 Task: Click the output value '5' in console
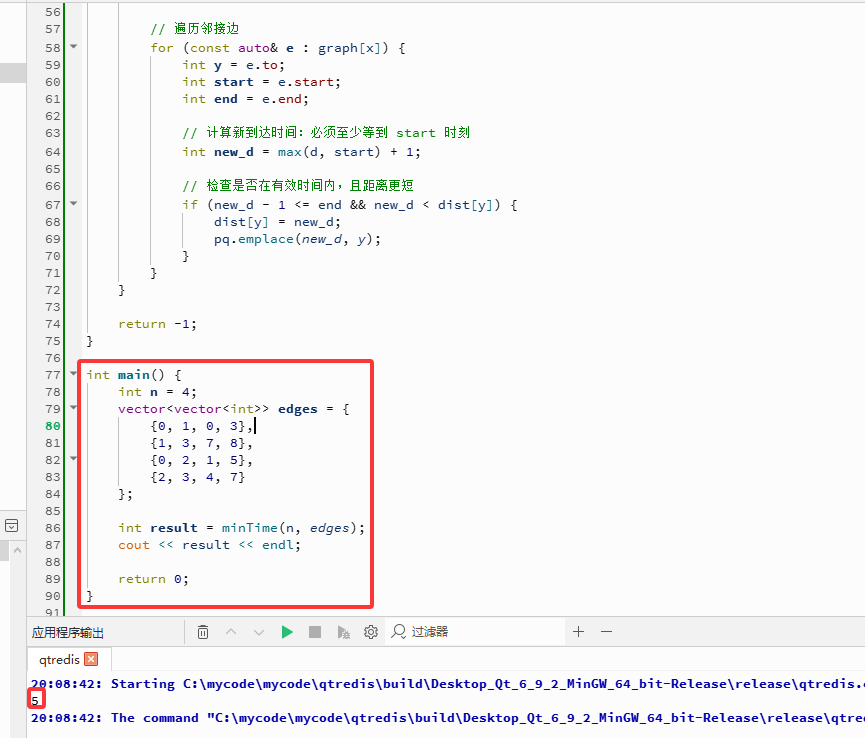point(35,700)
